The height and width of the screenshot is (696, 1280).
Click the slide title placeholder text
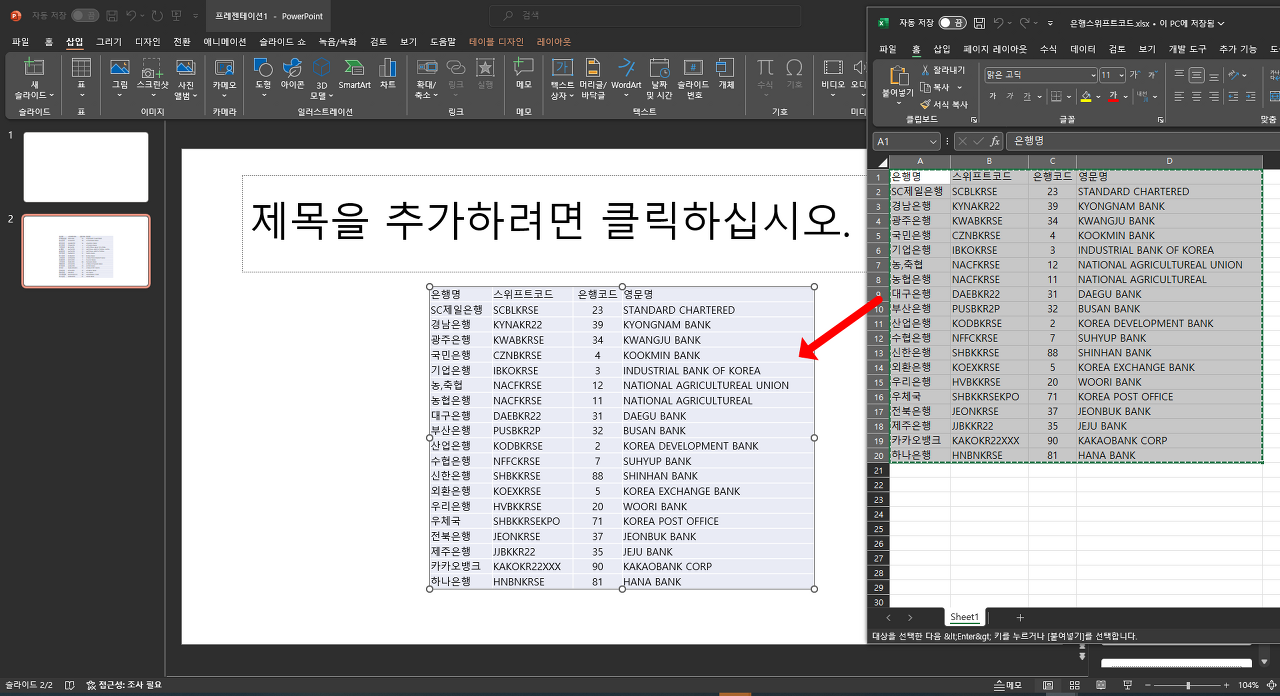tap(551, 221)
